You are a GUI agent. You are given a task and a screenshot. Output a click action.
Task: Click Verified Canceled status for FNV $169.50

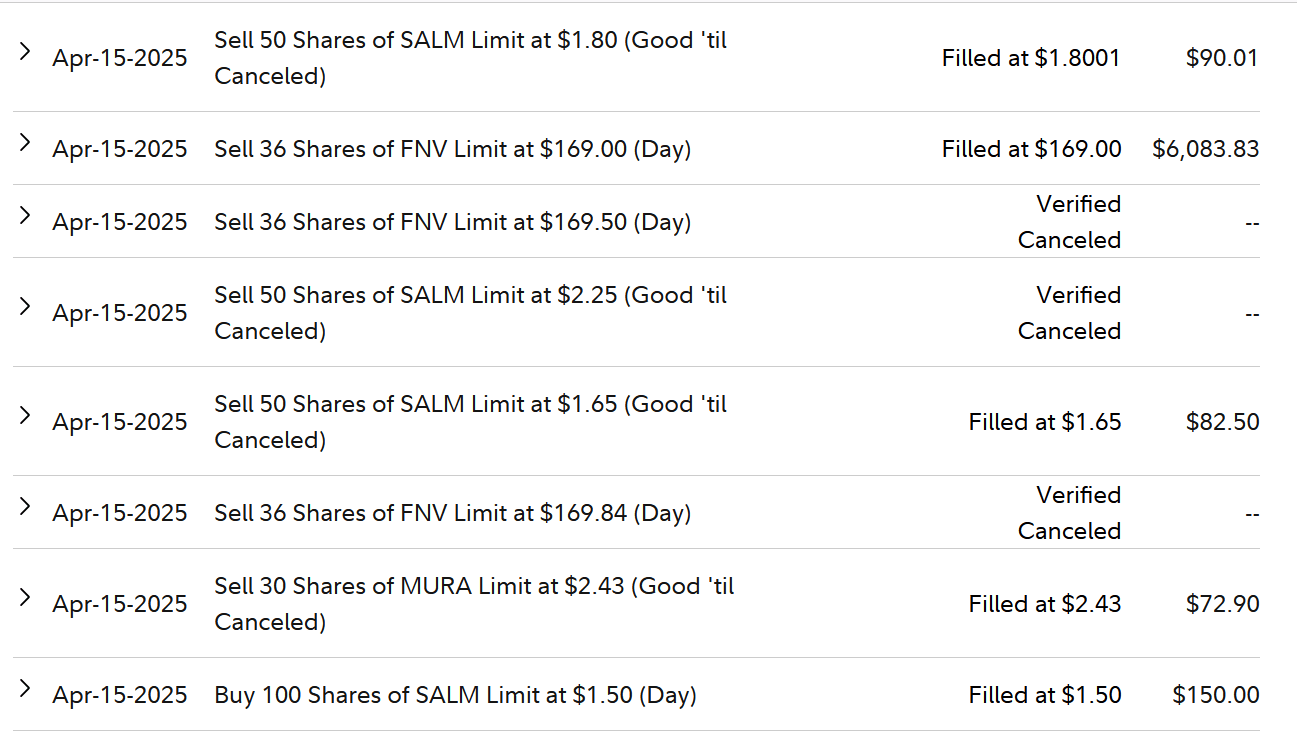[1069, 222]
